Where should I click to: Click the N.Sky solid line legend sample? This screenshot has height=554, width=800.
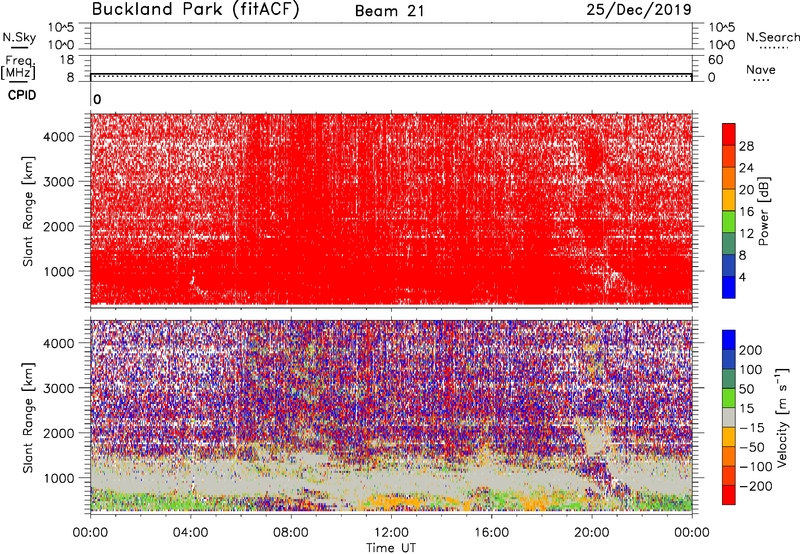coord(19,47)
